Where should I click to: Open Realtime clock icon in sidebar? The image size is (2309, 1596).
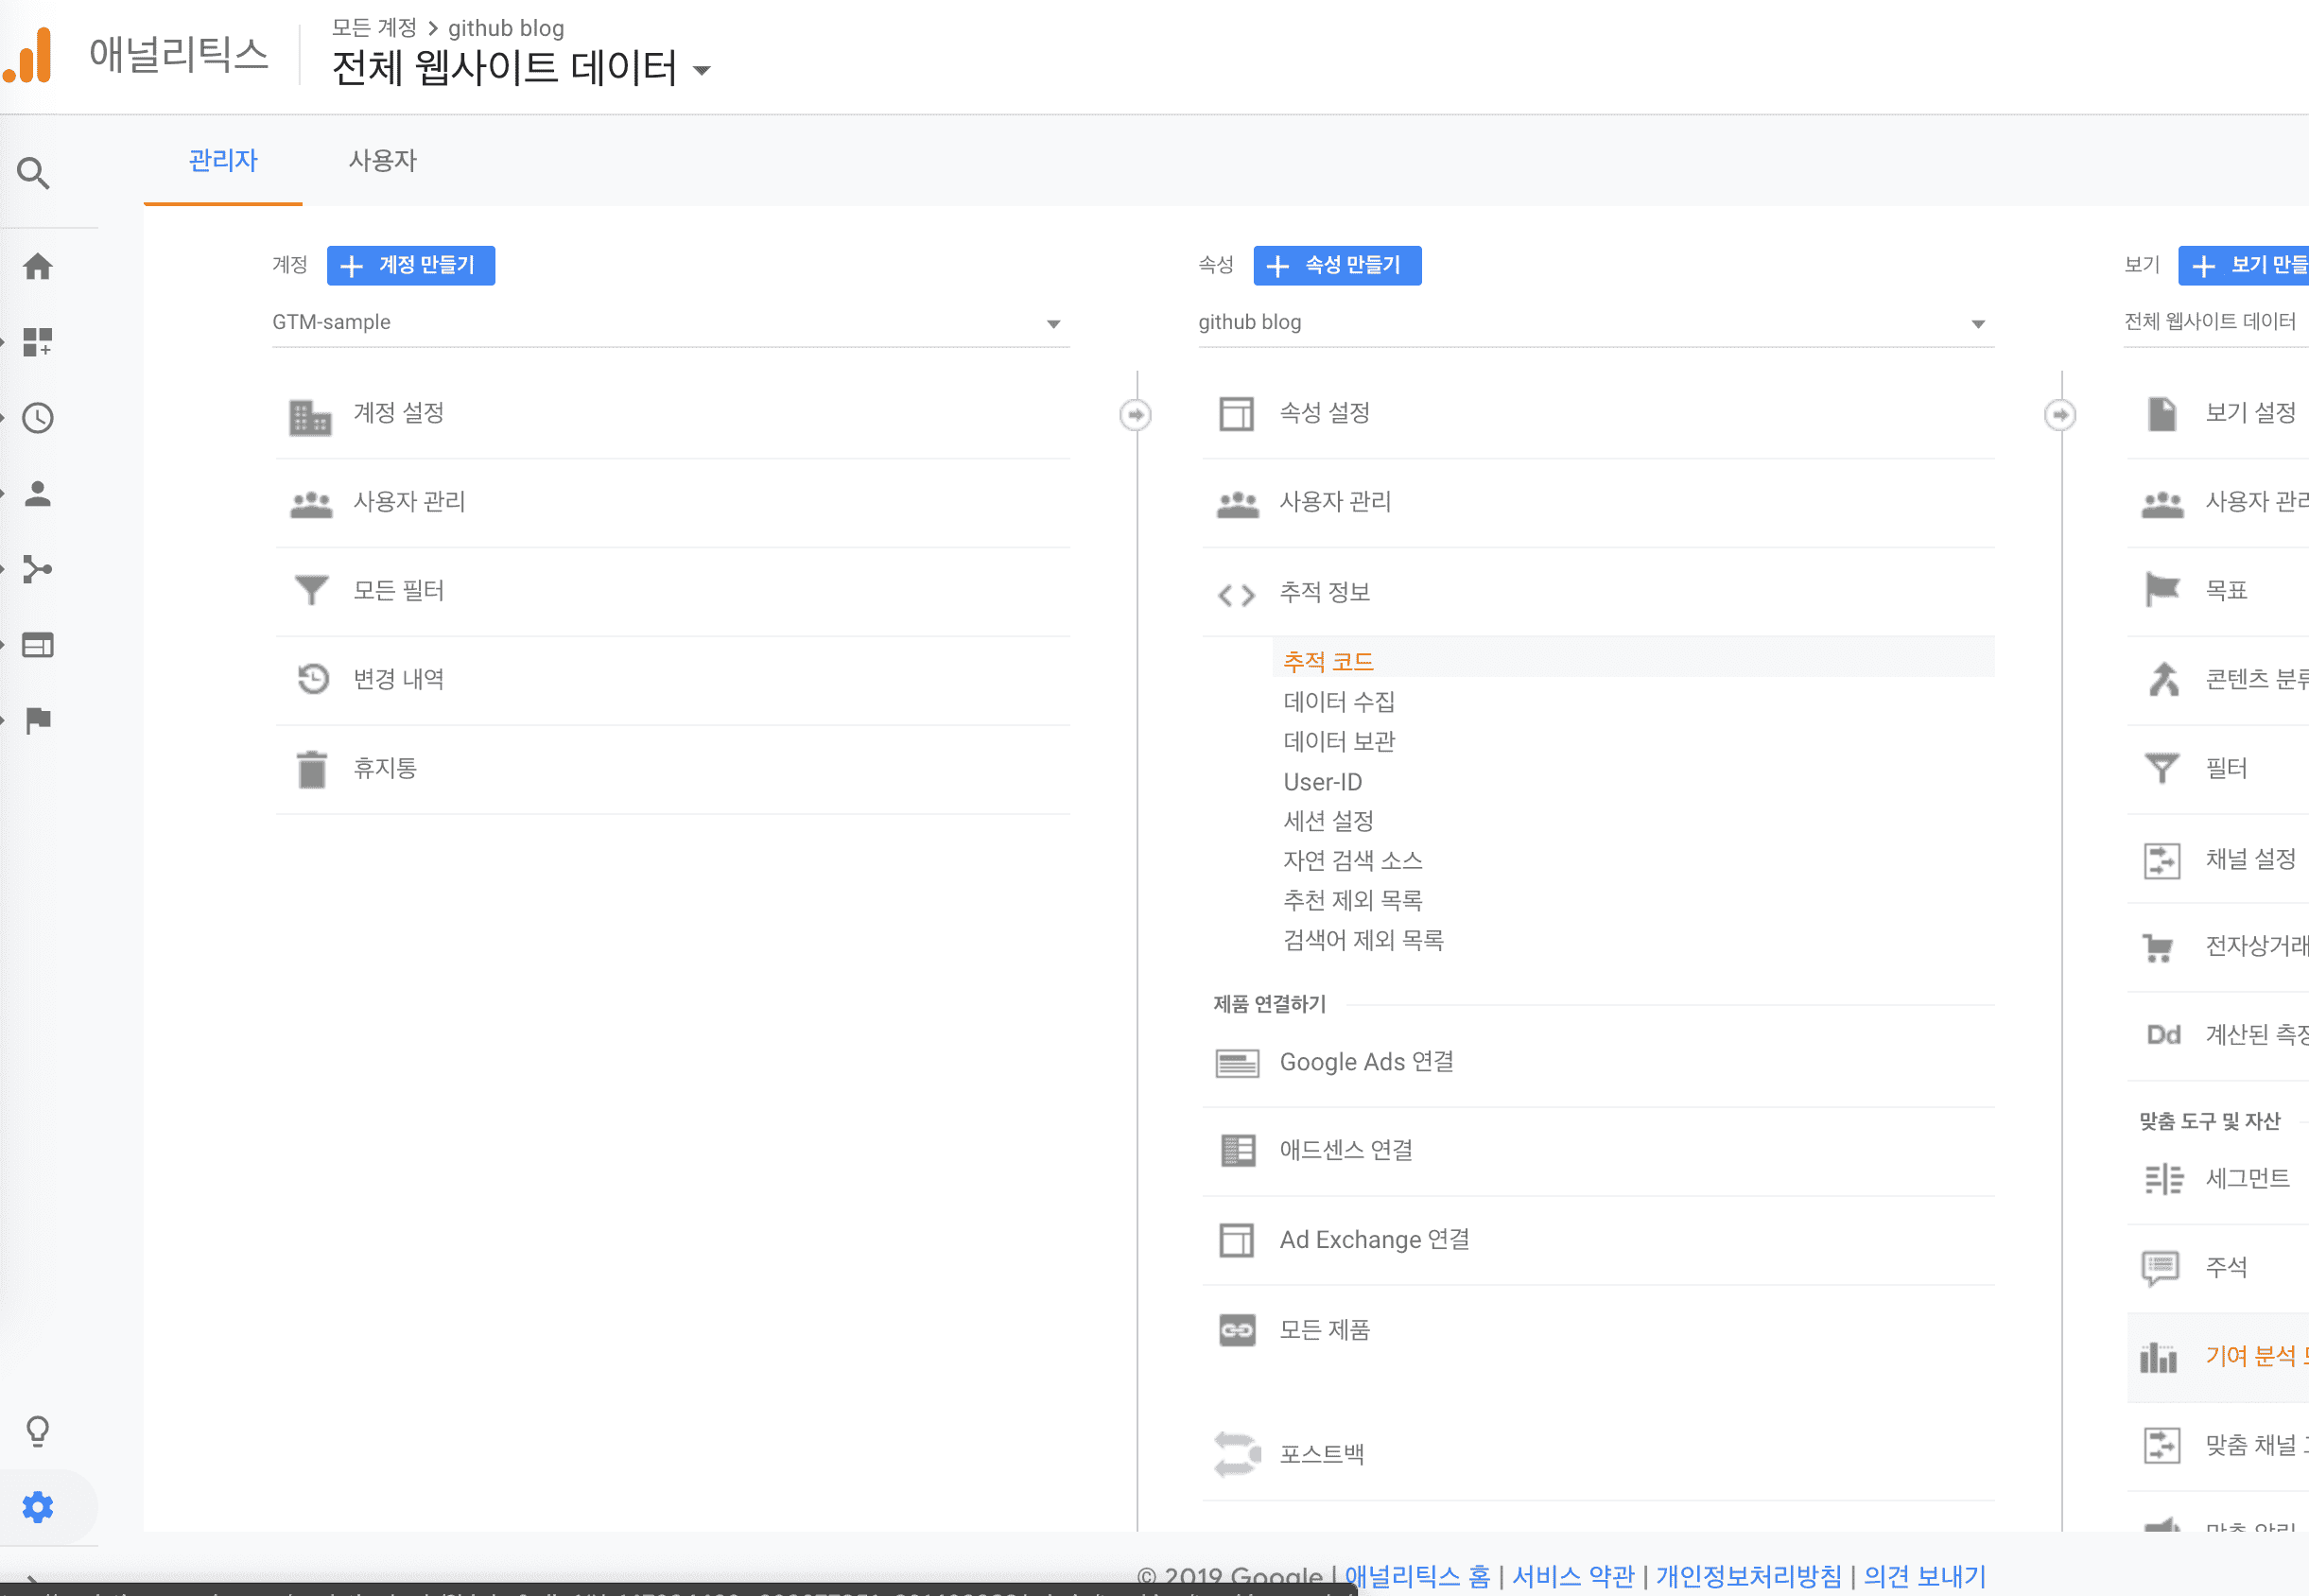(x=38, y=418)
